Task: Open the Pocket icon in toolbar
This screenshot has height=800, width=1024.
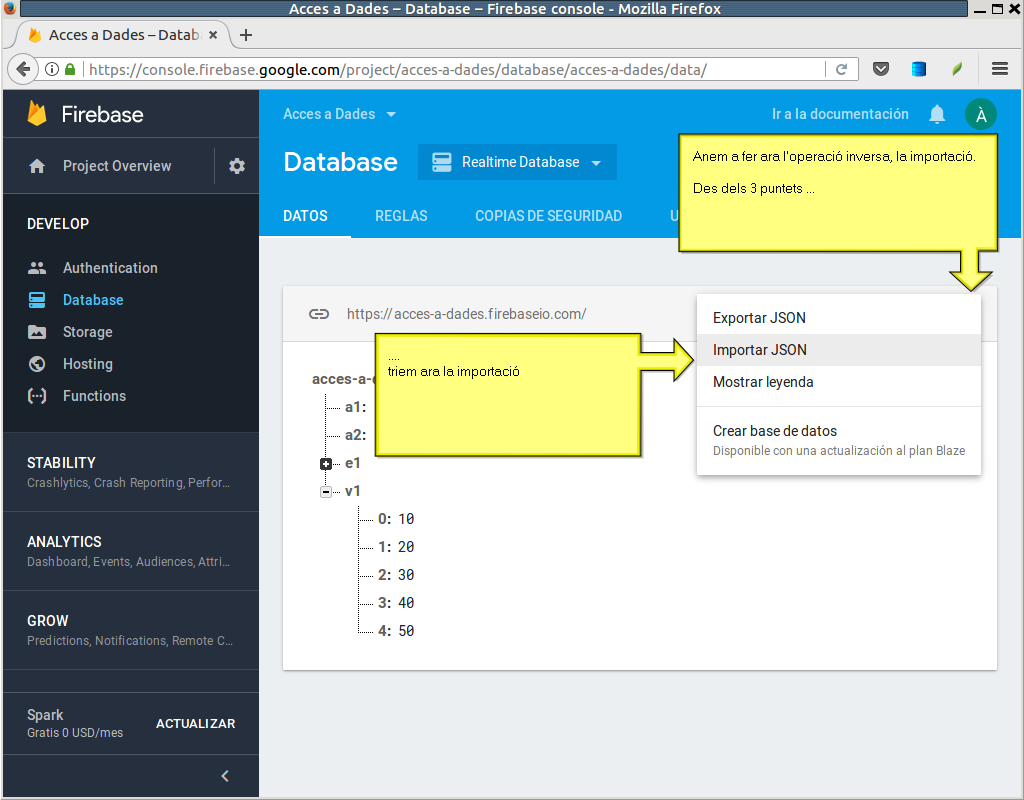Action: 881,69
